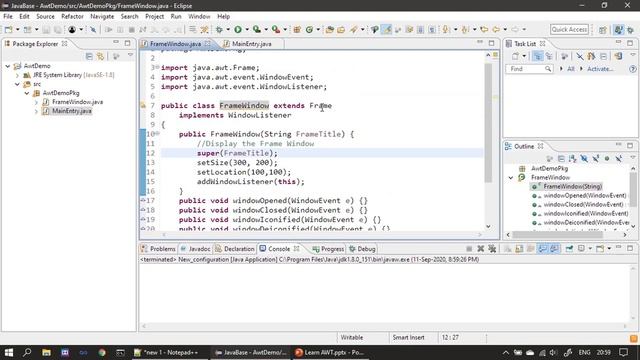
Task: Click the Find field in Task List
Action: click(x=529, y=69)
